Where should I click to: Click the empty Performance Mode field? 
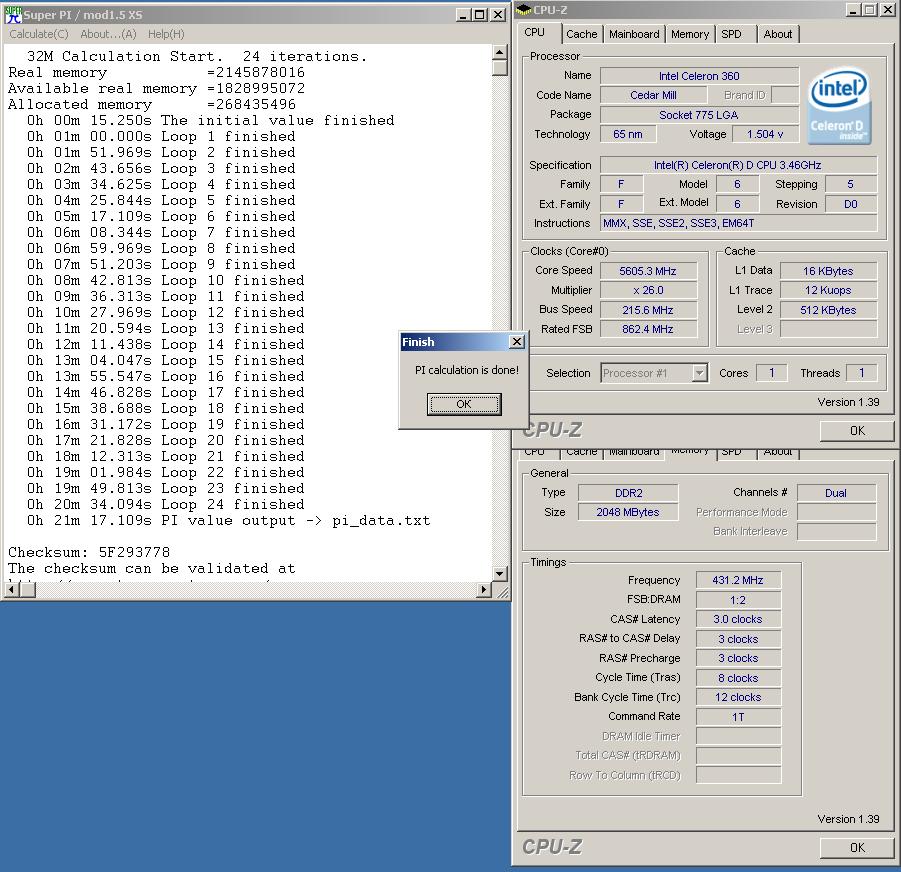pos(836,512)
